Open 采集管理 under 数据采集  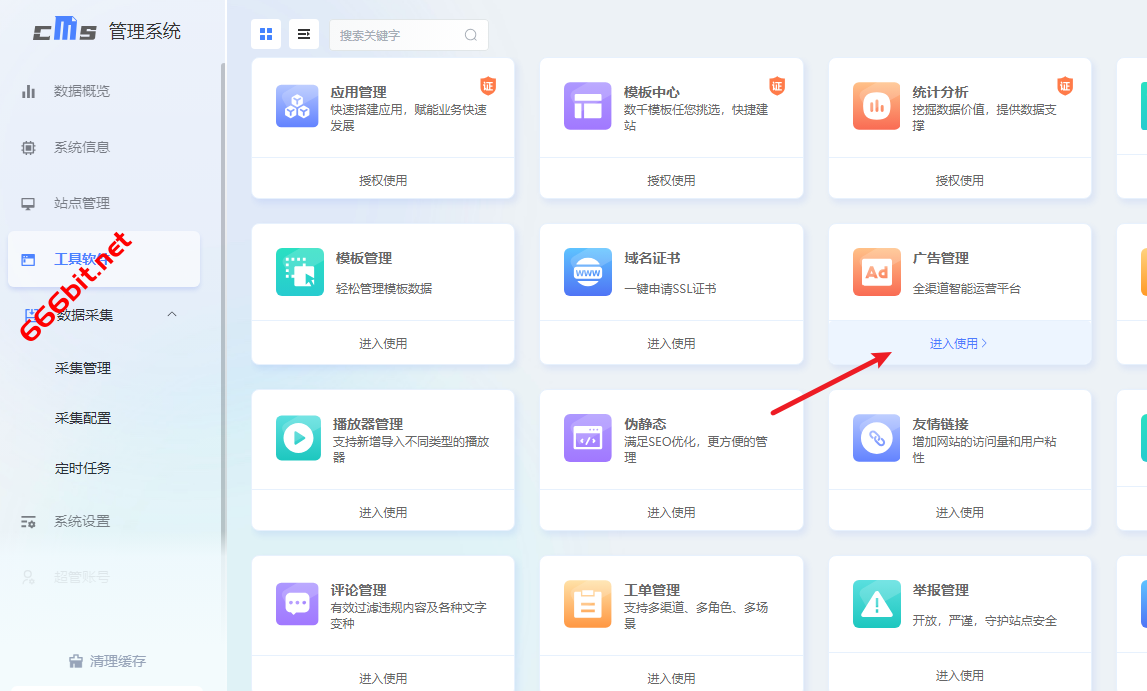(85, 367)
